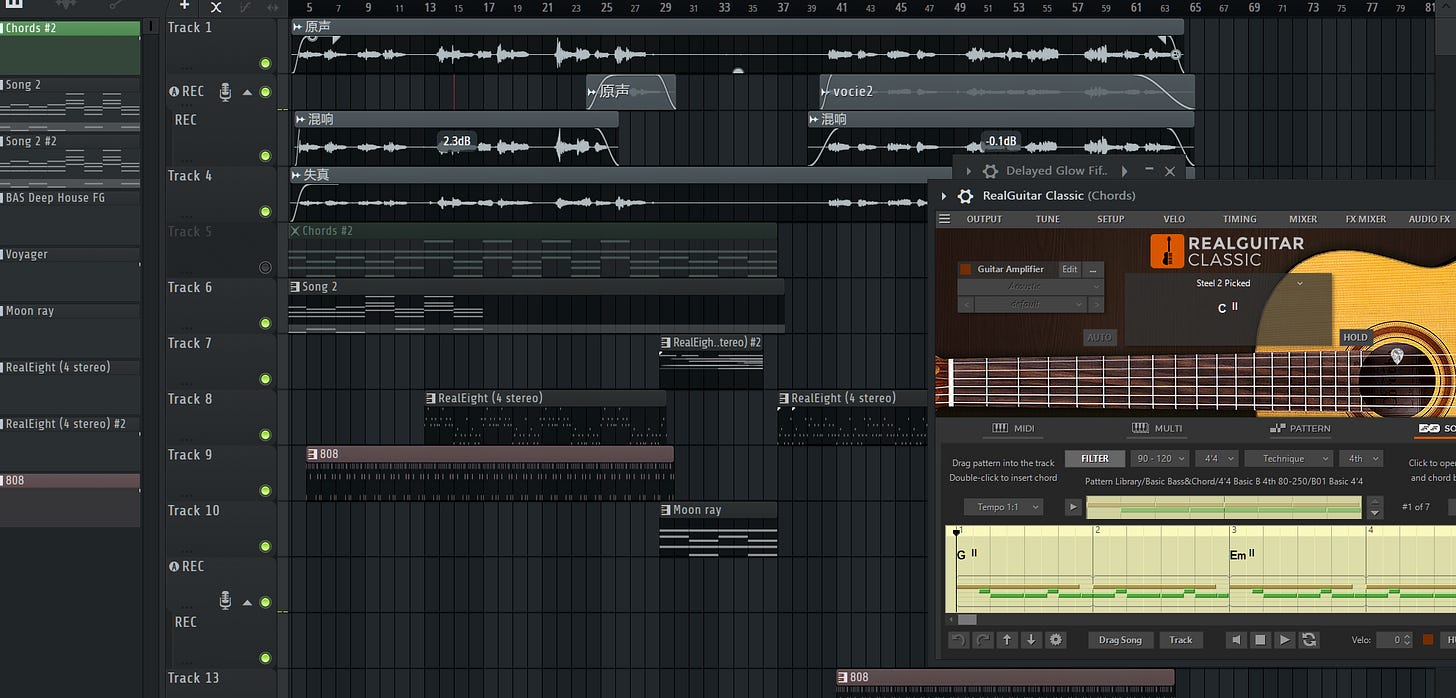Click the Track button in RealGuitar
The height and width of the screenshot is (698, 1456).
pyautogui.click(x=1181, y=640)
